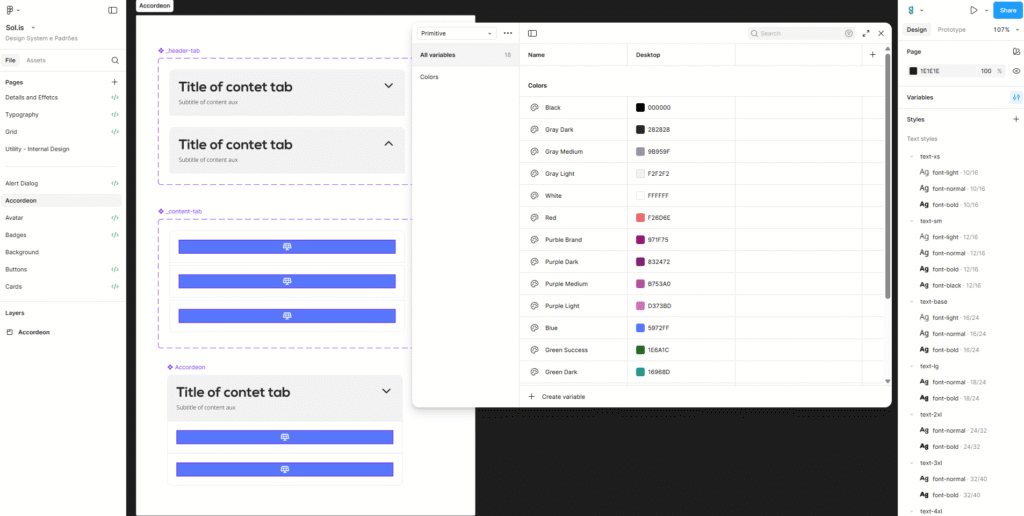Screen dimensions: 1024x516
Task: Click the Purple Brand color swatch
Action: point(640,240)
